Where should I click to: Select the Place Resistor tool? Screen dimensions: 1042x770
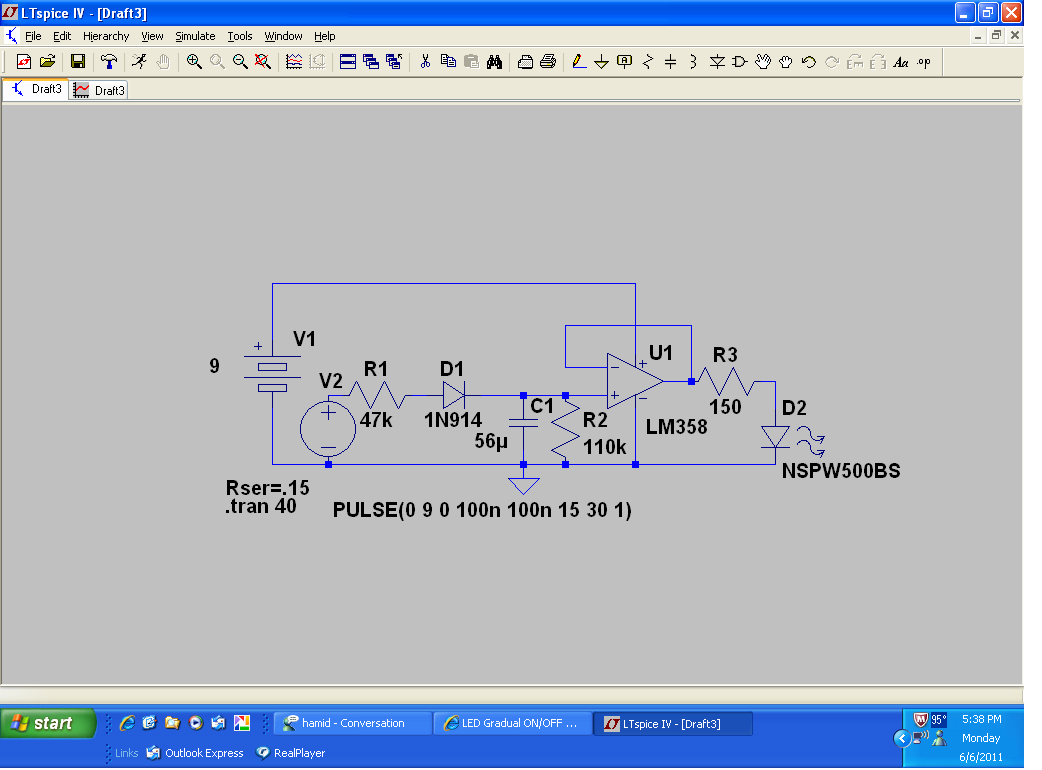648,62
